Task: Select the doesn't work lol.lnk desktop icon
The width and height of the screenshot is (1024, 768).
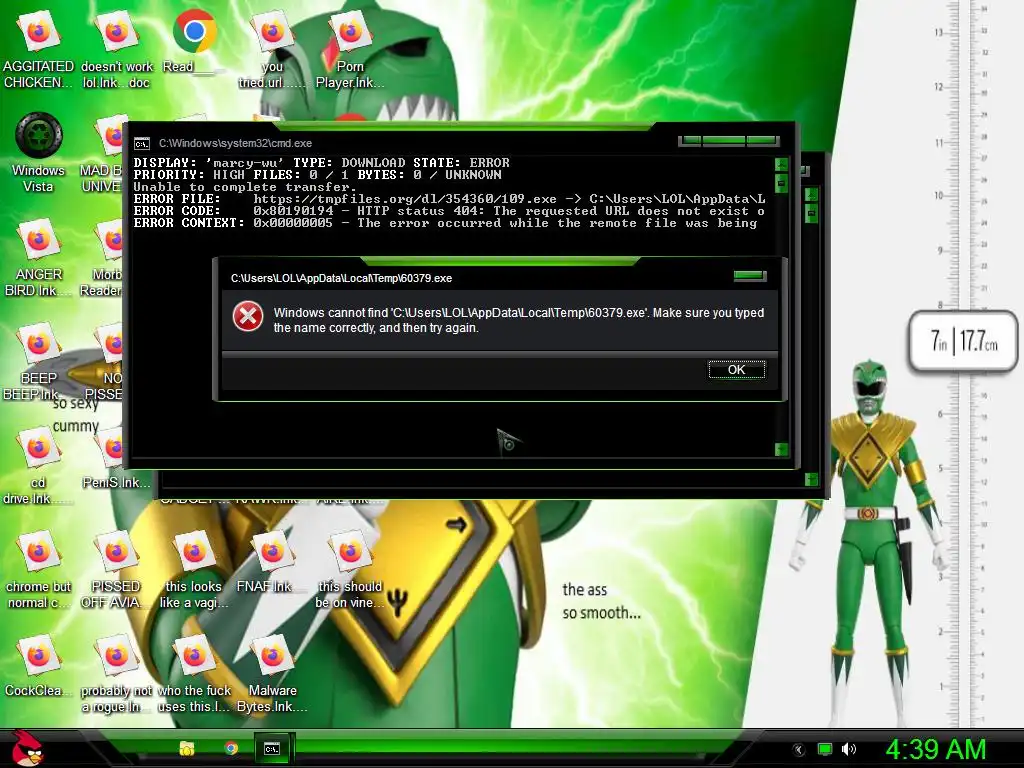Action: 116,51
